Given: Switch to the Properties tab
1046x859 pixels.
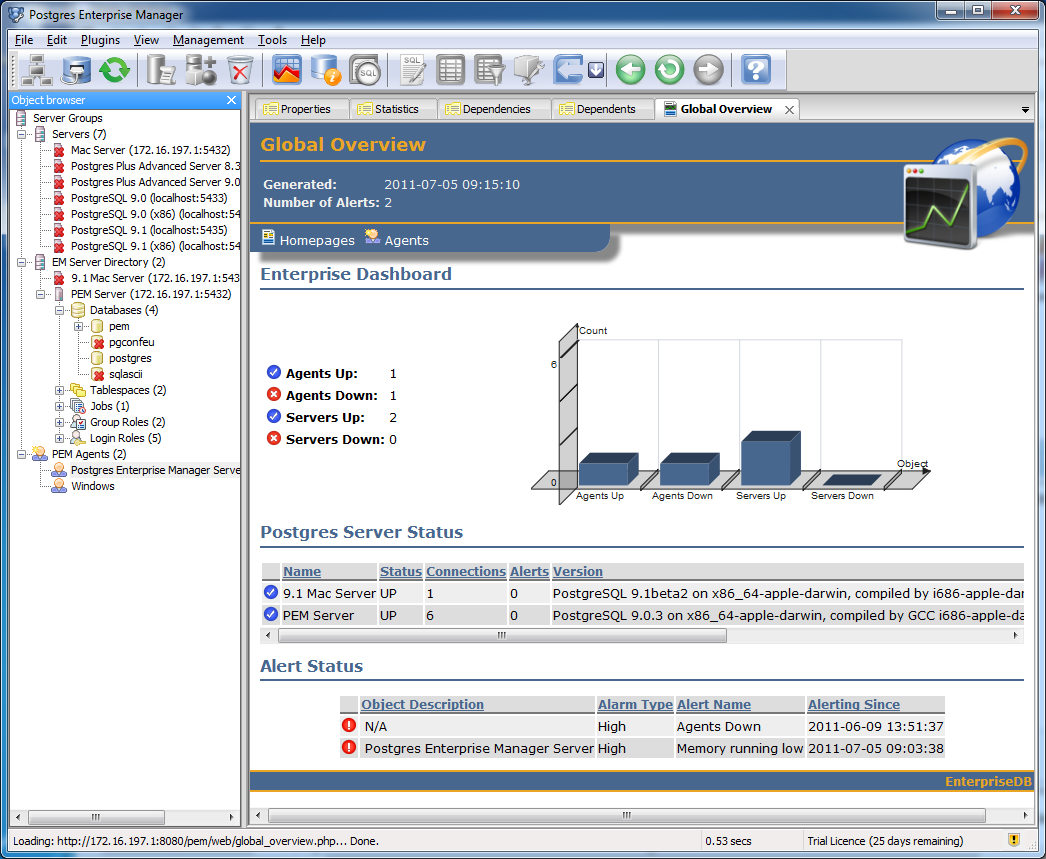Looking at the screenshot, I should [302, 109].
